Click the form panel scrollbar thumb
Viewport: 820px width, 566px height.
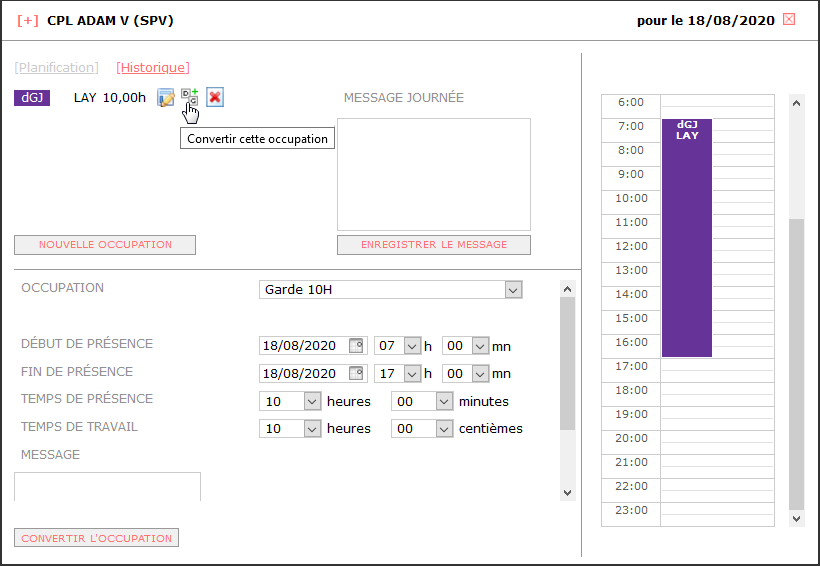click(567, 364)
